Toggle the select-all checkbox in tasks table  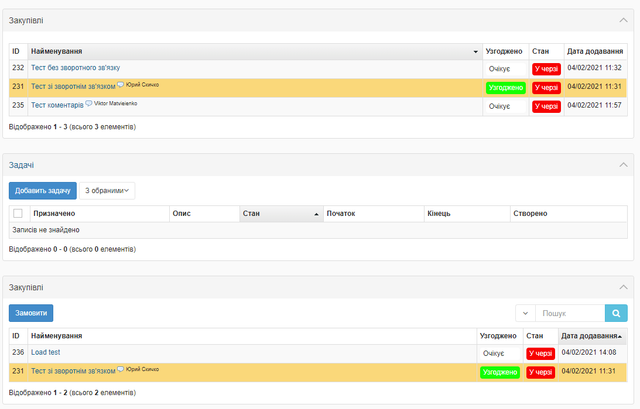18,213
